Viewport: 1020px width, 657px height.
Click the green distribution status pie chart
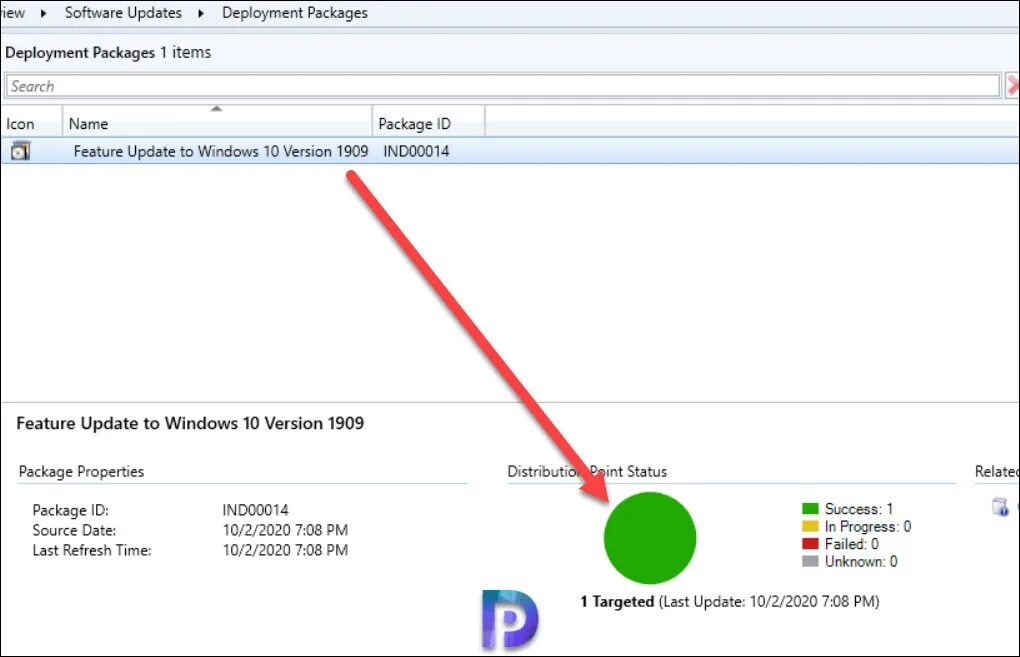tap(650, 537)
